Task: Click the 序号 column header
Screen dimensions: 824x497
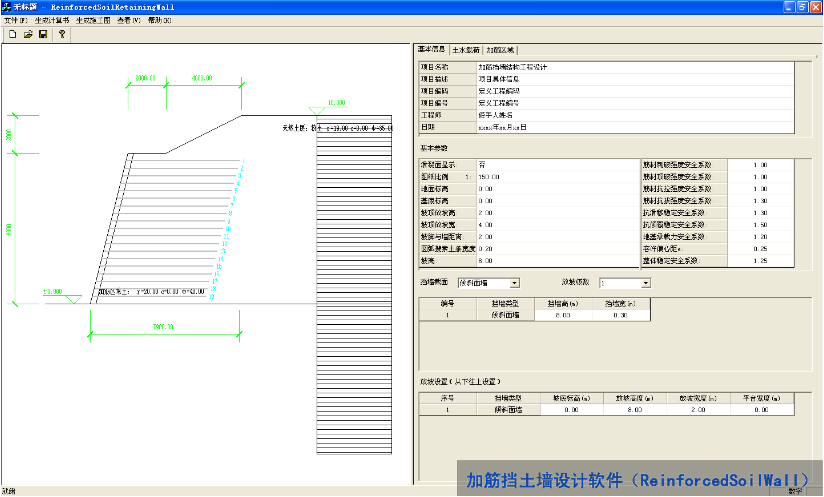Action: tap(448, 398)
